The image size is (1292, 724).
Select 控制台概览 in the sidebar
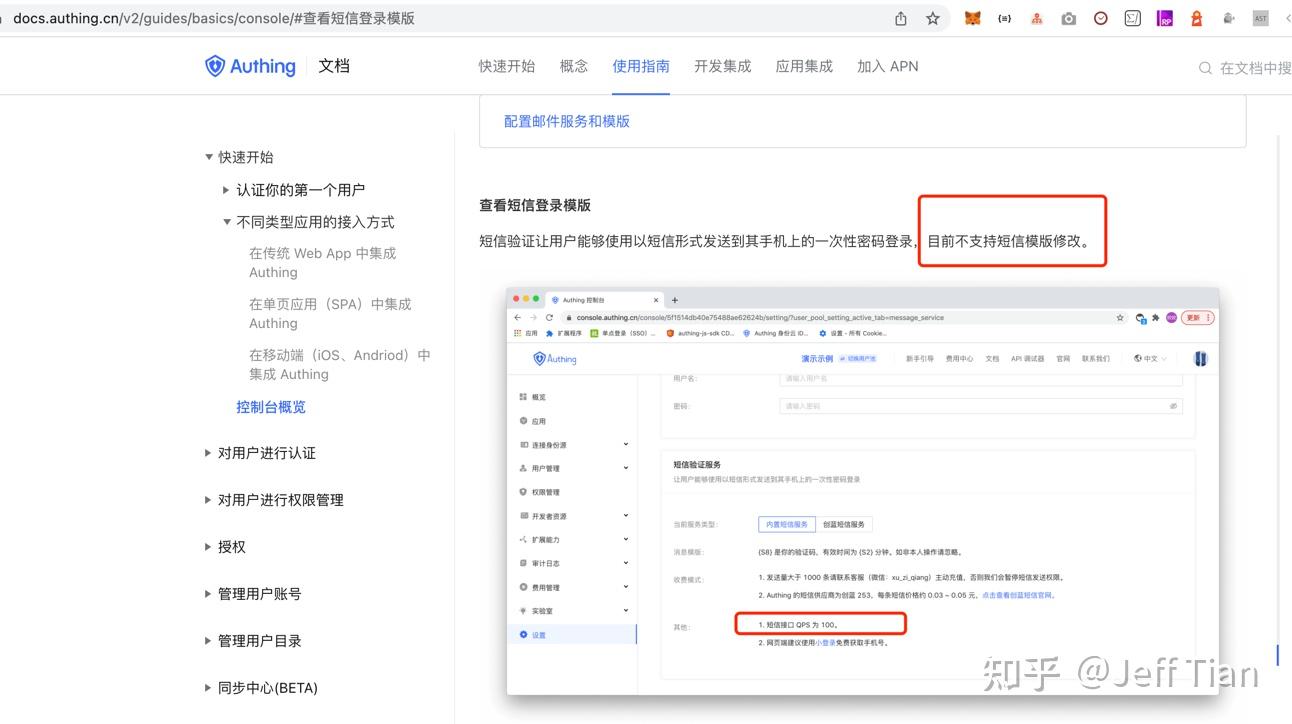(x=271, y=407)
